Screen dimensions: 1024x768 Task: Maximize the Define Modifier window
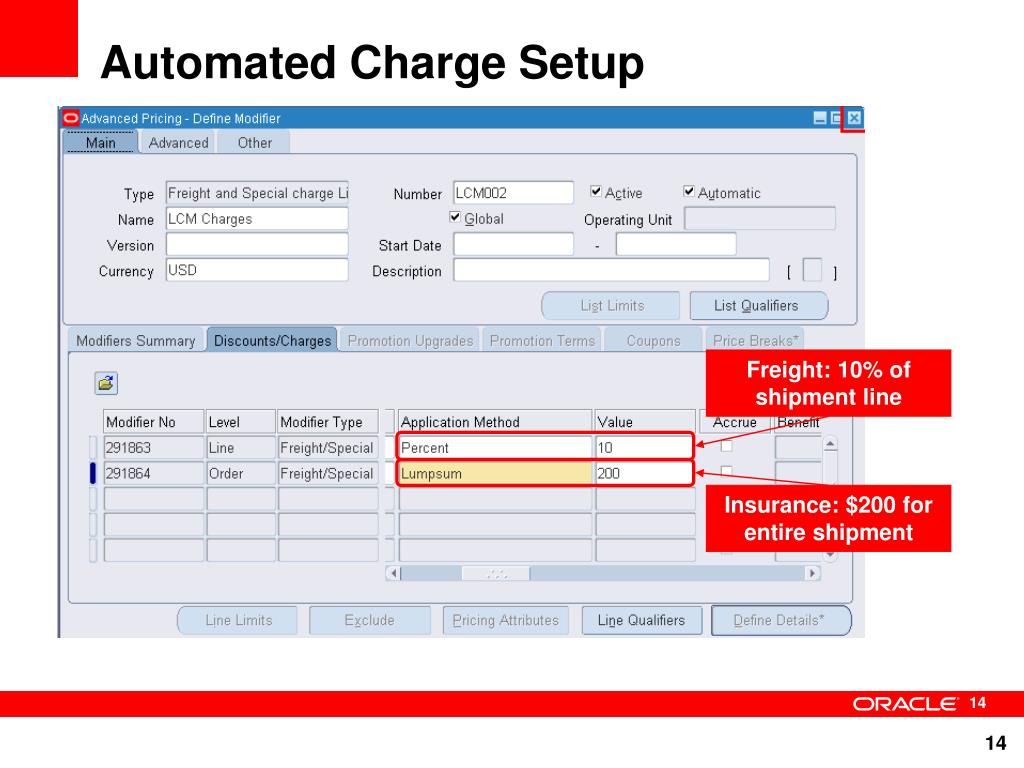point(837,118)
